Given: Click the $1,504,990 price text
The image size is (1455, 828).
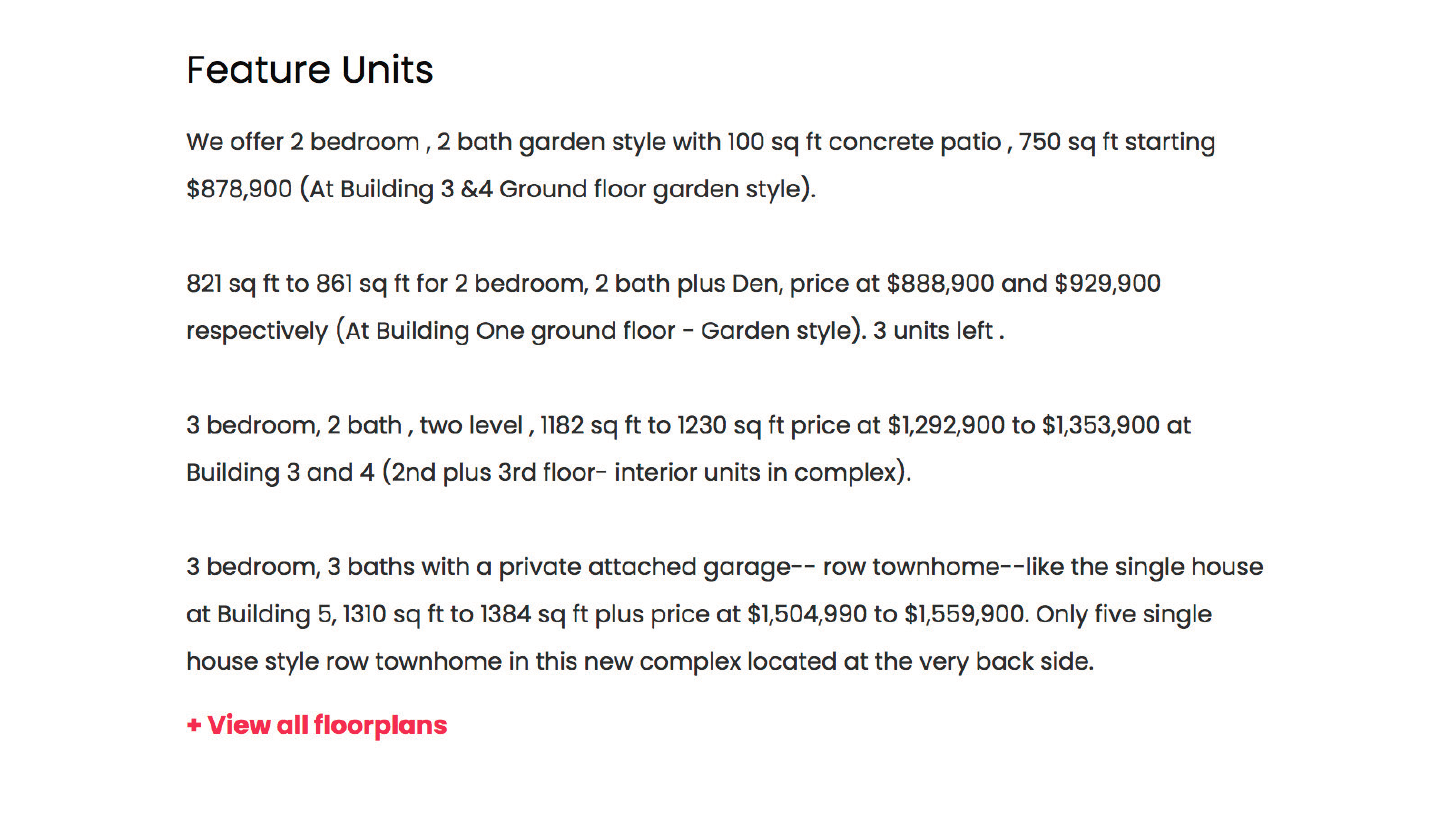Looking at the screenshot, I should (806, 615).
